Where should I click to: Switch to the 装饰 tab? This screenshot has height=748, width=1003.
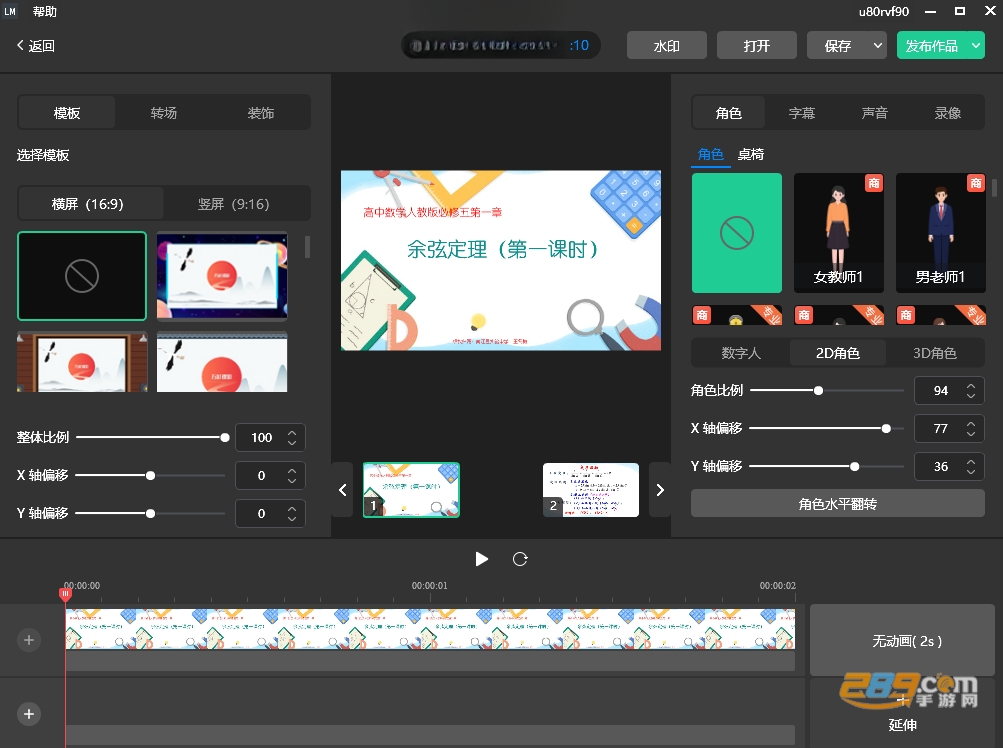coord(260,113)
